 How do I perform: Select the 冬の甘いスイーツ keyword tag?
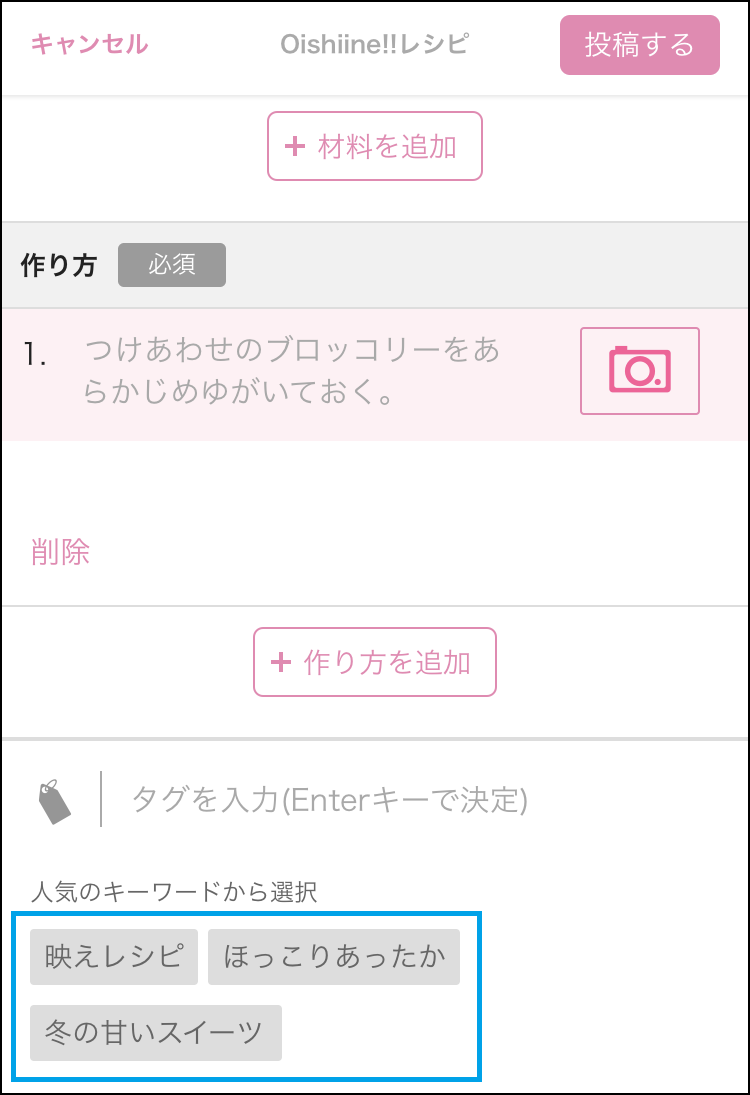156,1033
